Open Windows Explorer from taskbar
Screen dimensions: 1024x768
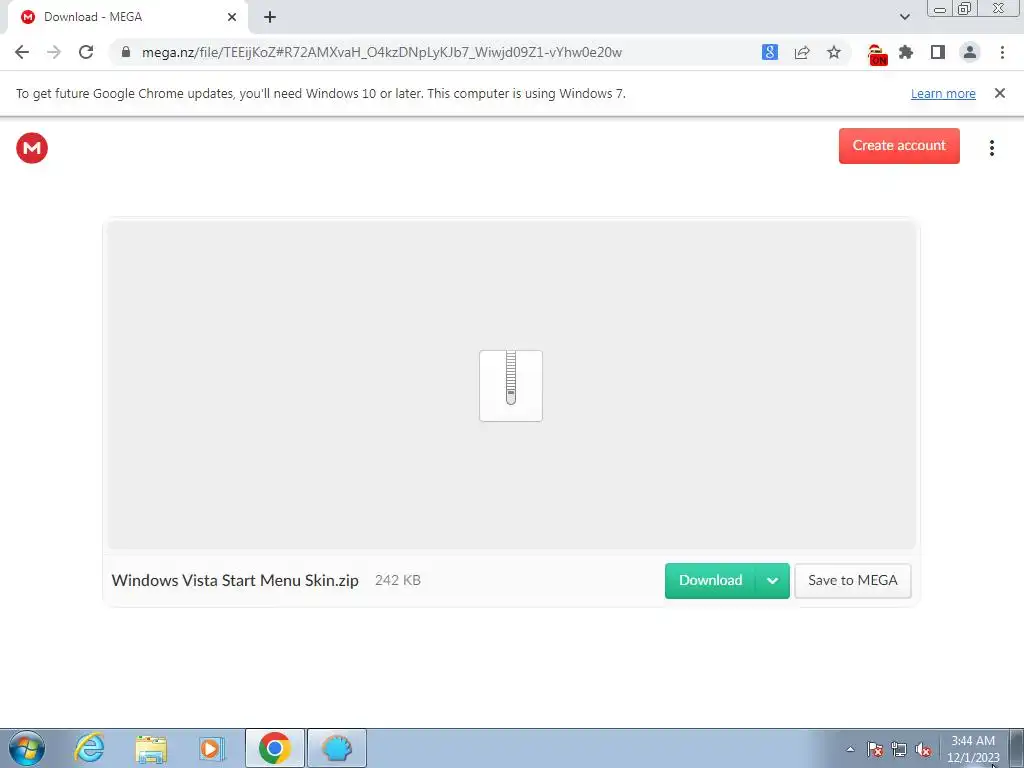151,748
